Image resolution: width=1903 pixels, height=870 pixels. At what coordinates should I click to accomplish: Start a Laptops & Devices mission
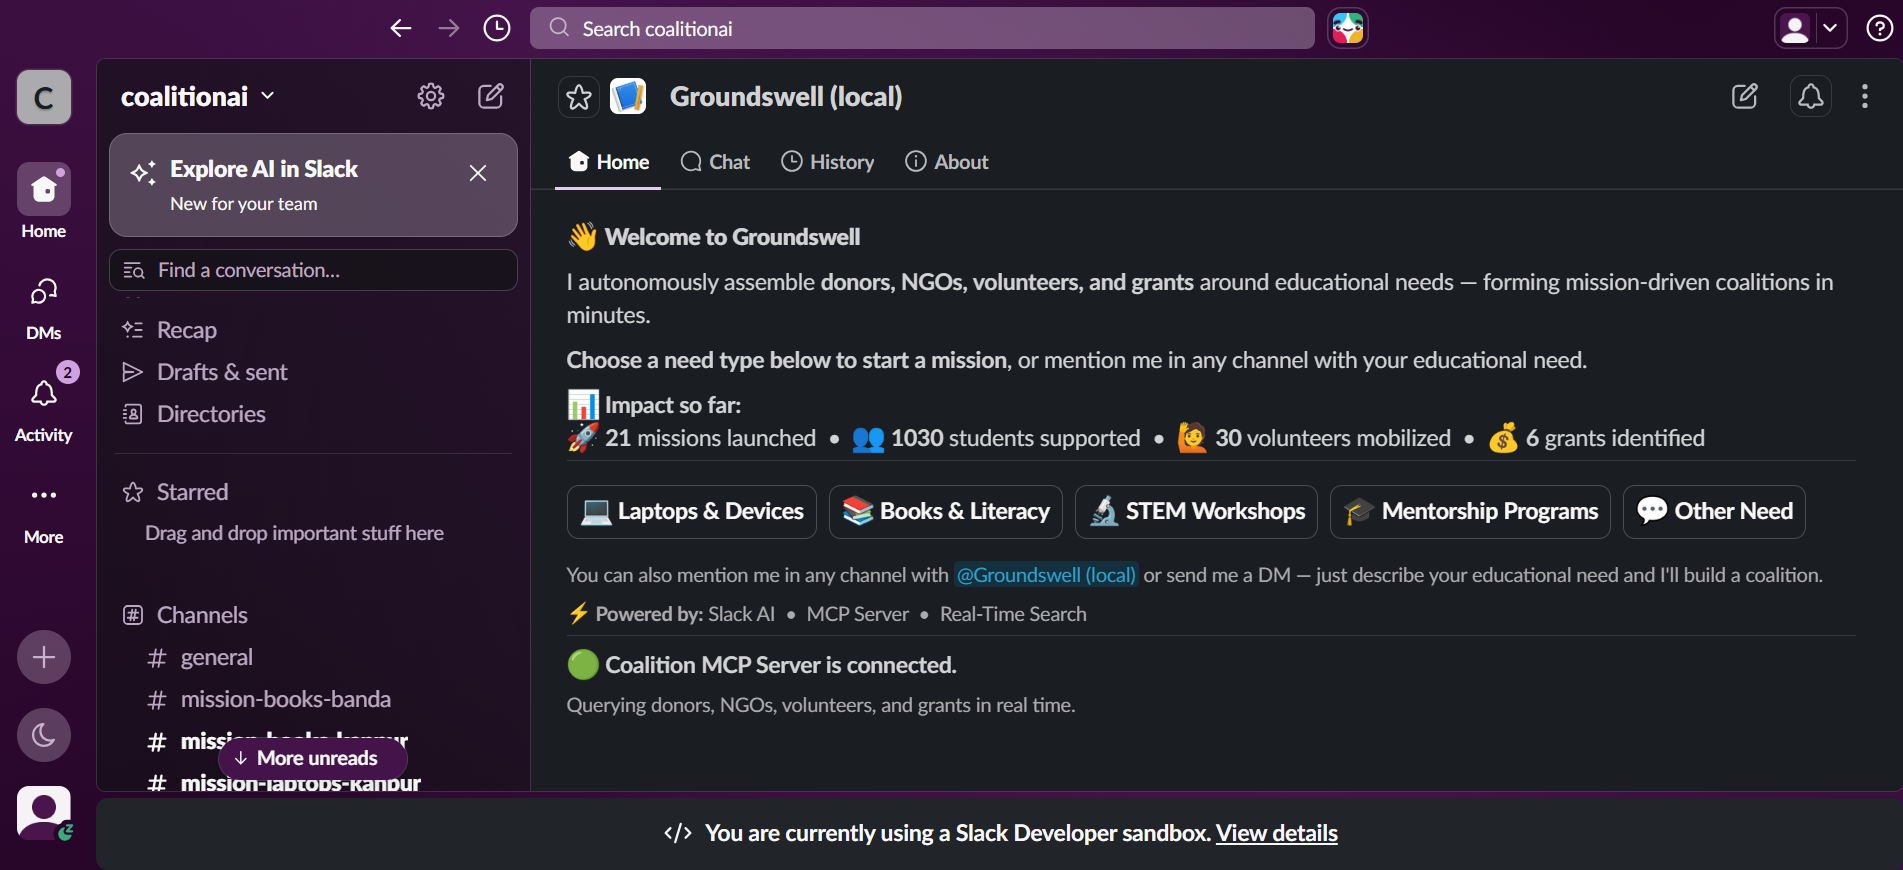tap(692, 512)
